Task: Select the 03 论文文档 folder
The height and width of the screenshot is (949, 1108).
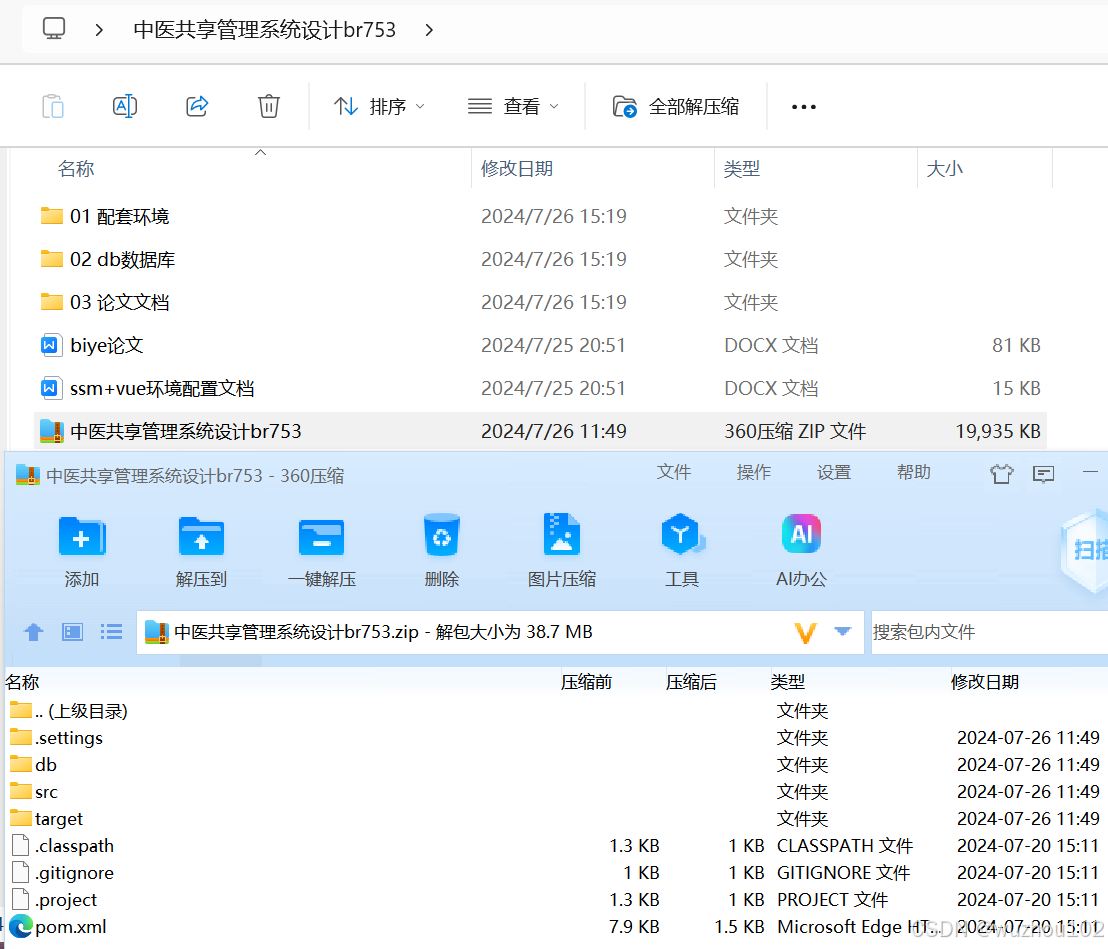Action: 541,302
